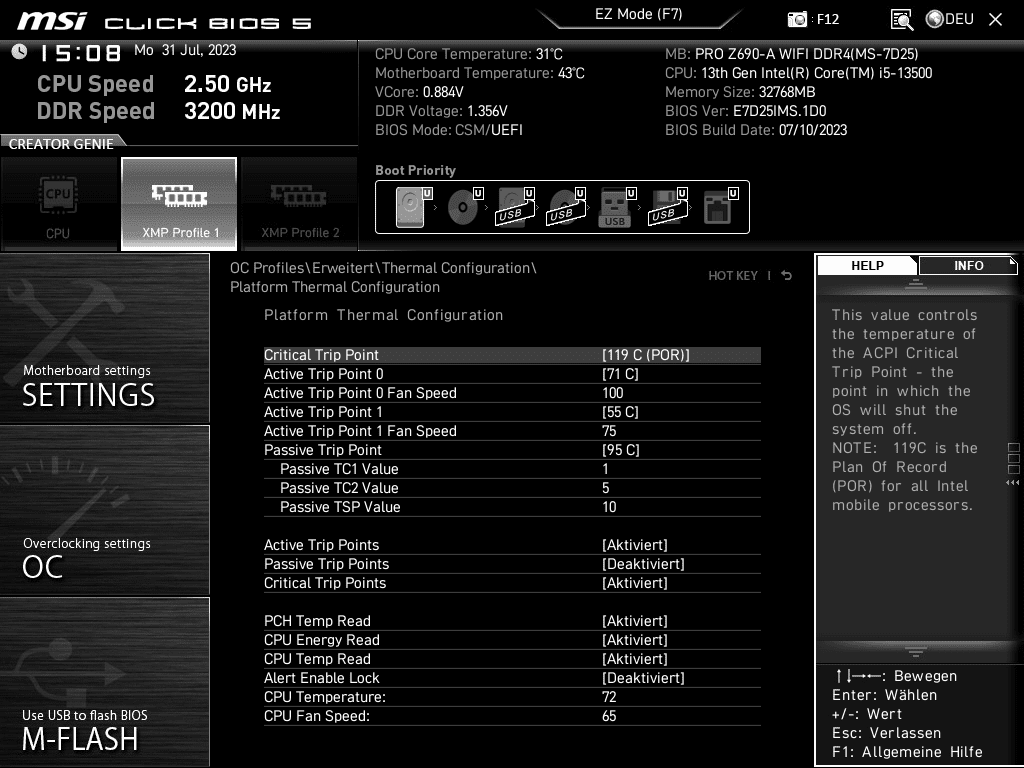Click the CPU Core Temperature: 31°C readout
This screenshot has height=768, width=1024.
click(x=469, y=54)
